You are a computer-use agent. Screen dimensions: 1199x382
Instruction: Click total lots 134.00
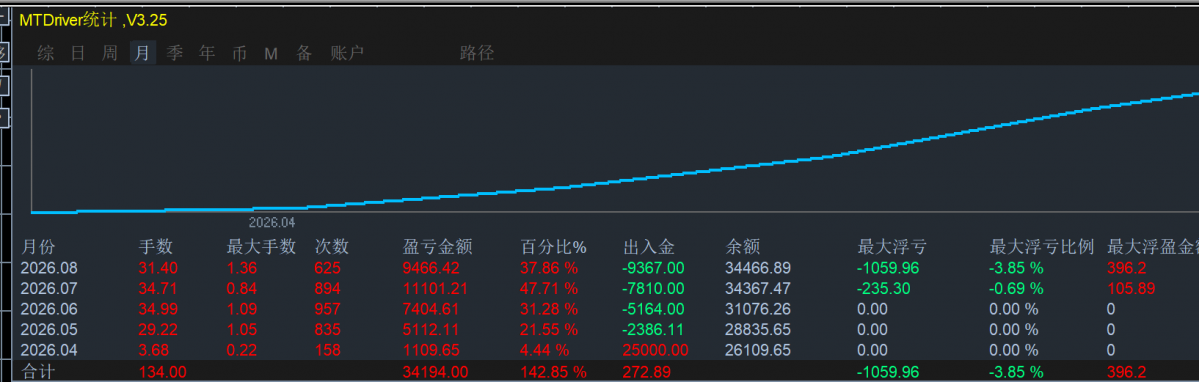pyautogui.click(x=161, y=372)
